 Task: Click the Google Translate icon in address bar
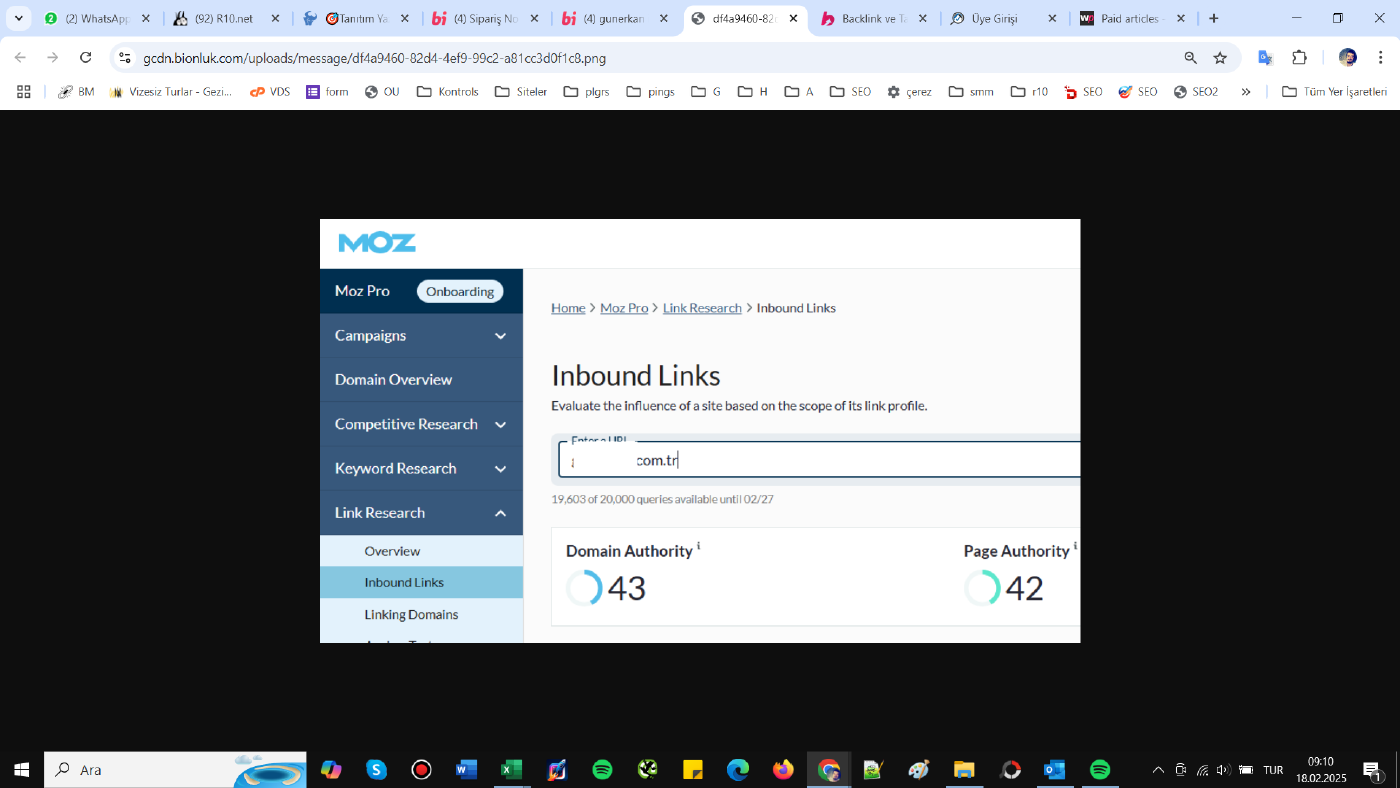pos(1265,58)
